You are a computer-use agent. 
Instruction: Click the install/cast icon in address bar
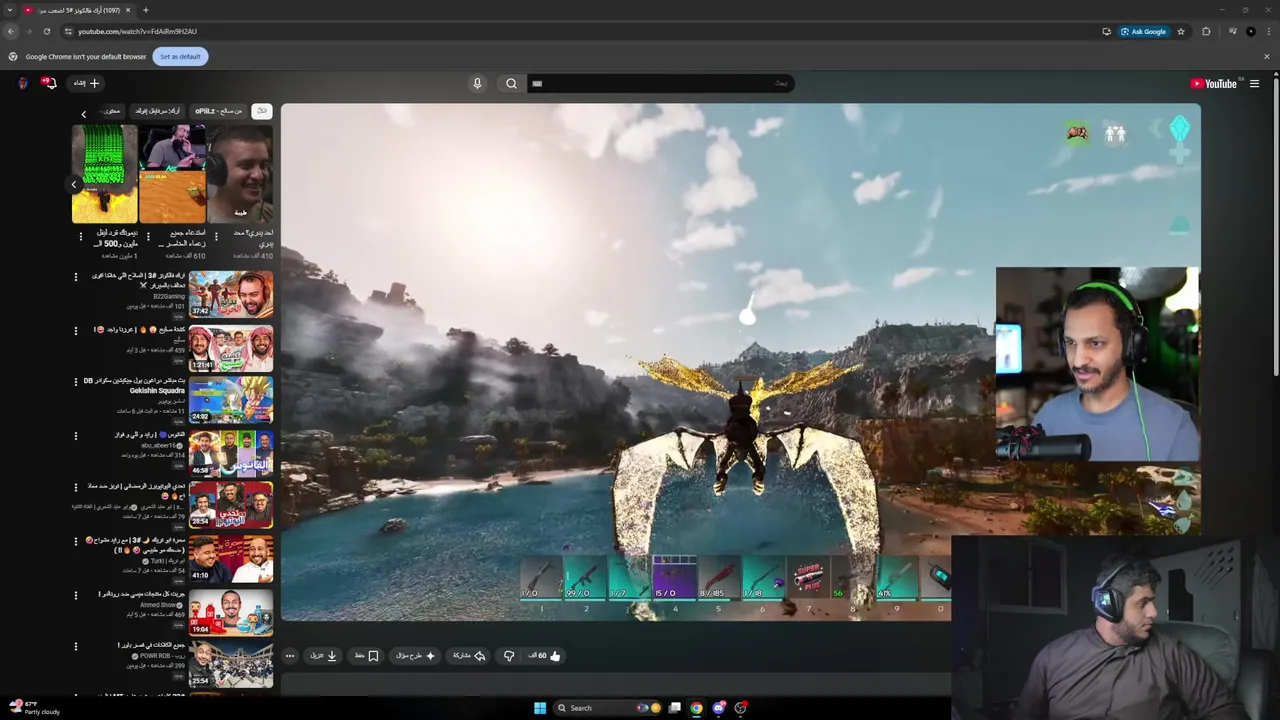pos(1106,31)
